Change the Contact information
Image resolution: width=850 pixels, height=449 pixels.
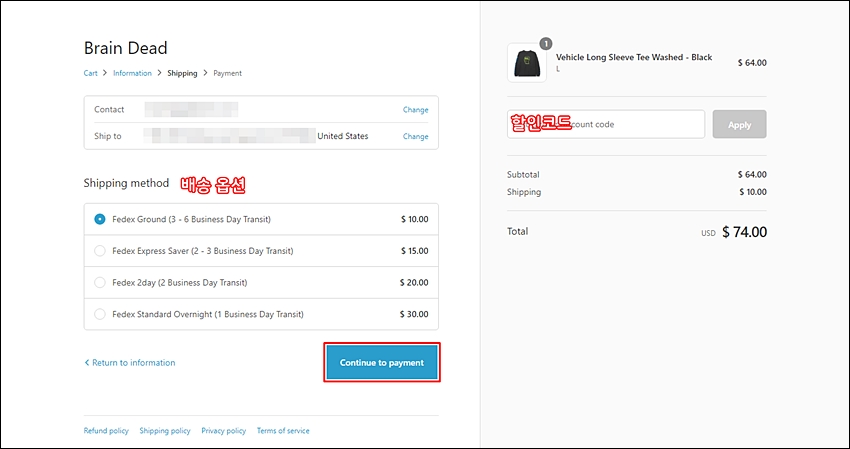click(415, 110)
